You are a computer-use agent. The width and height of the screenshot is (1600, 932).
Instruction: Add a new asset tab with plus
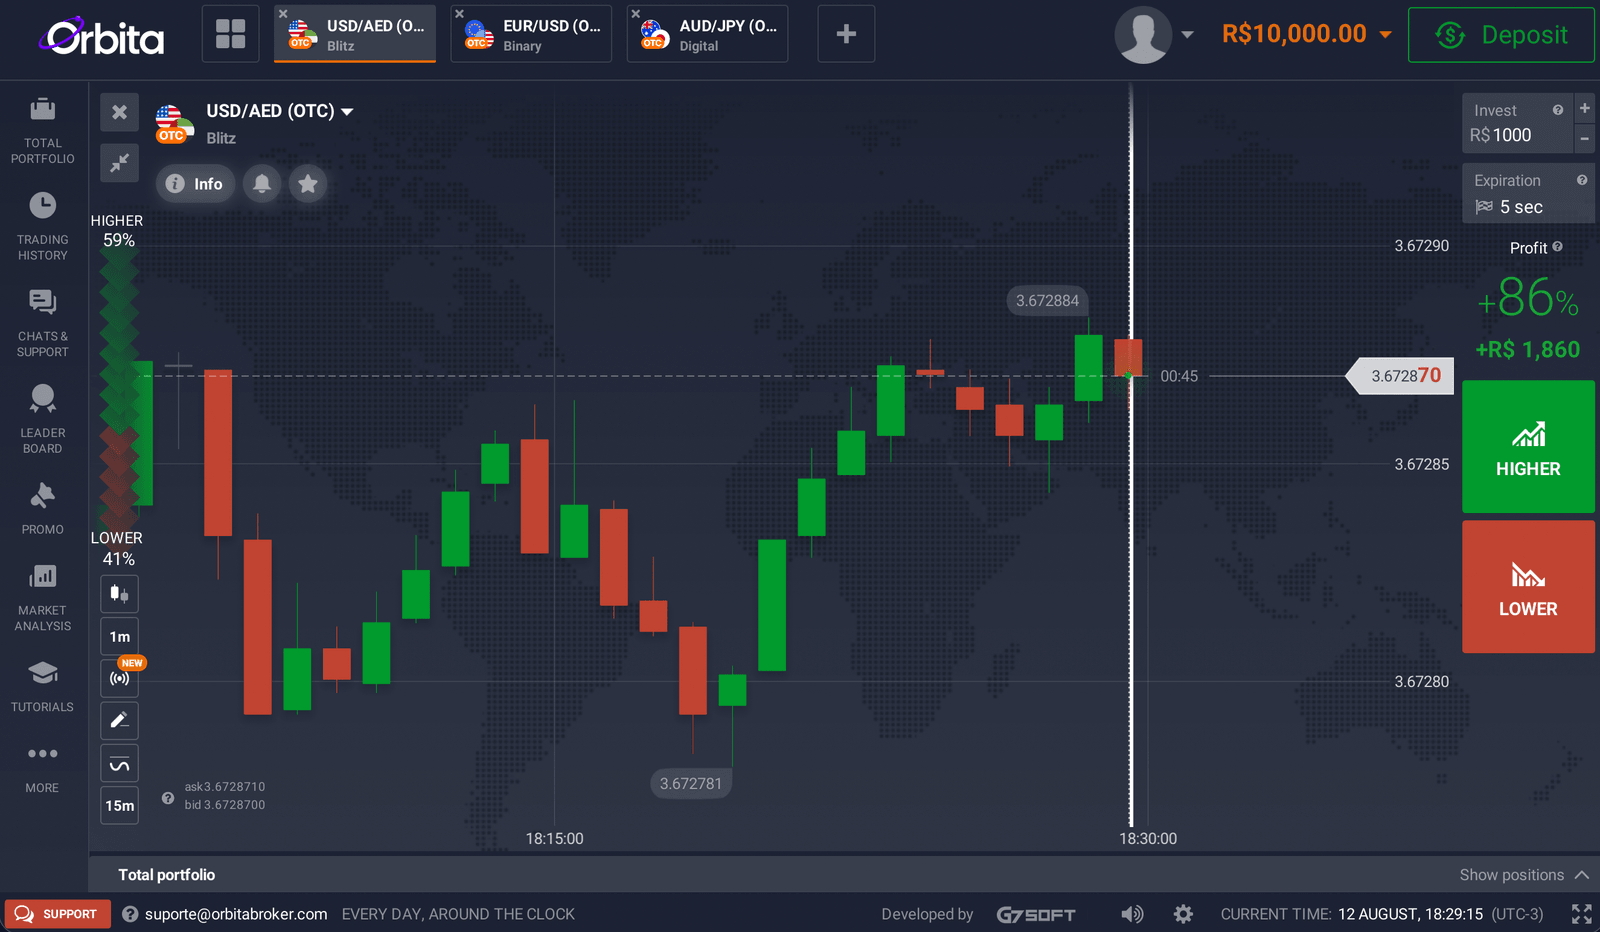(846, 34)
